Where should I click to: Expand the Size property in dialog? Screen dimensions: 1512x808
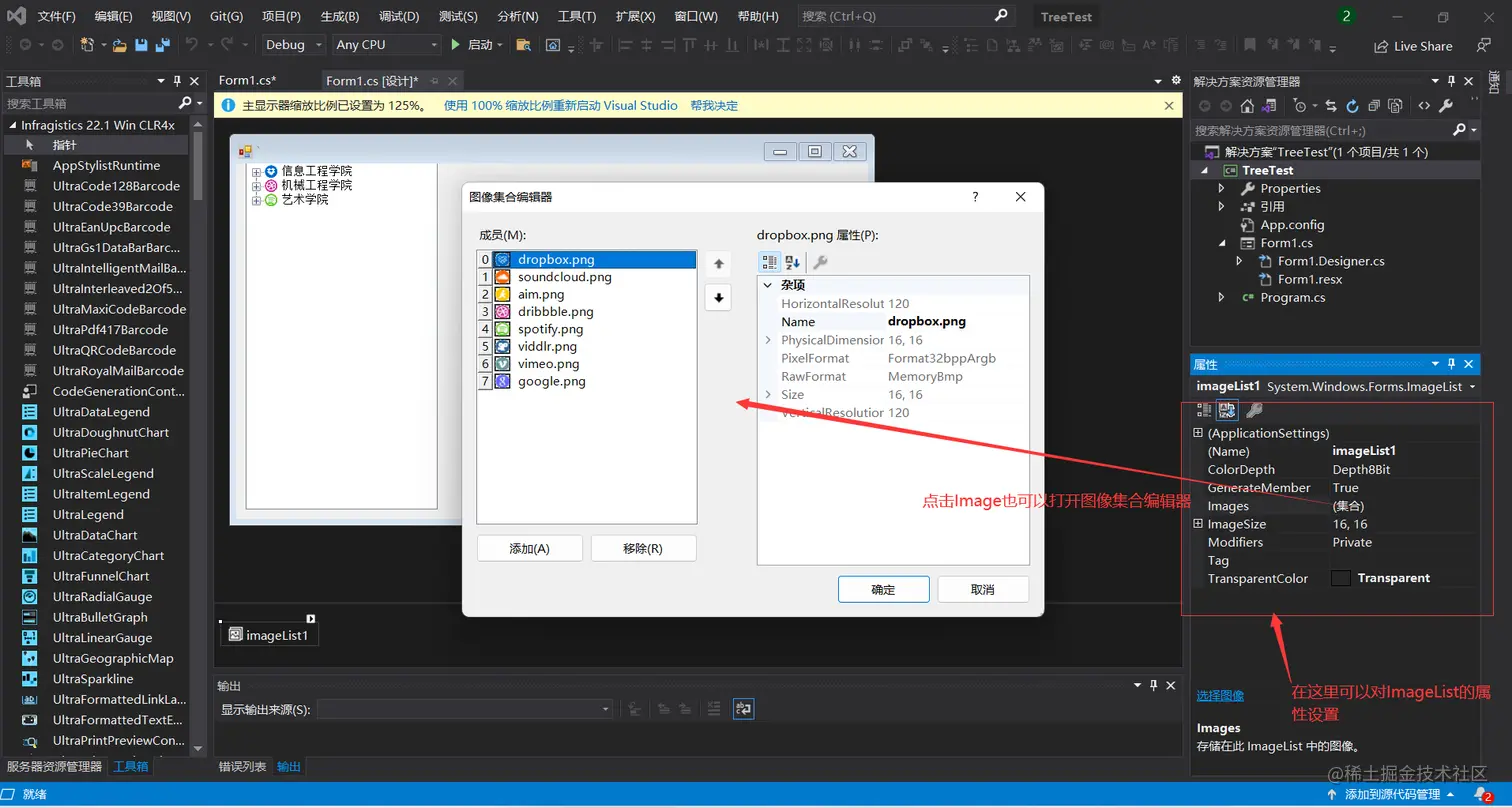point(768,395)
